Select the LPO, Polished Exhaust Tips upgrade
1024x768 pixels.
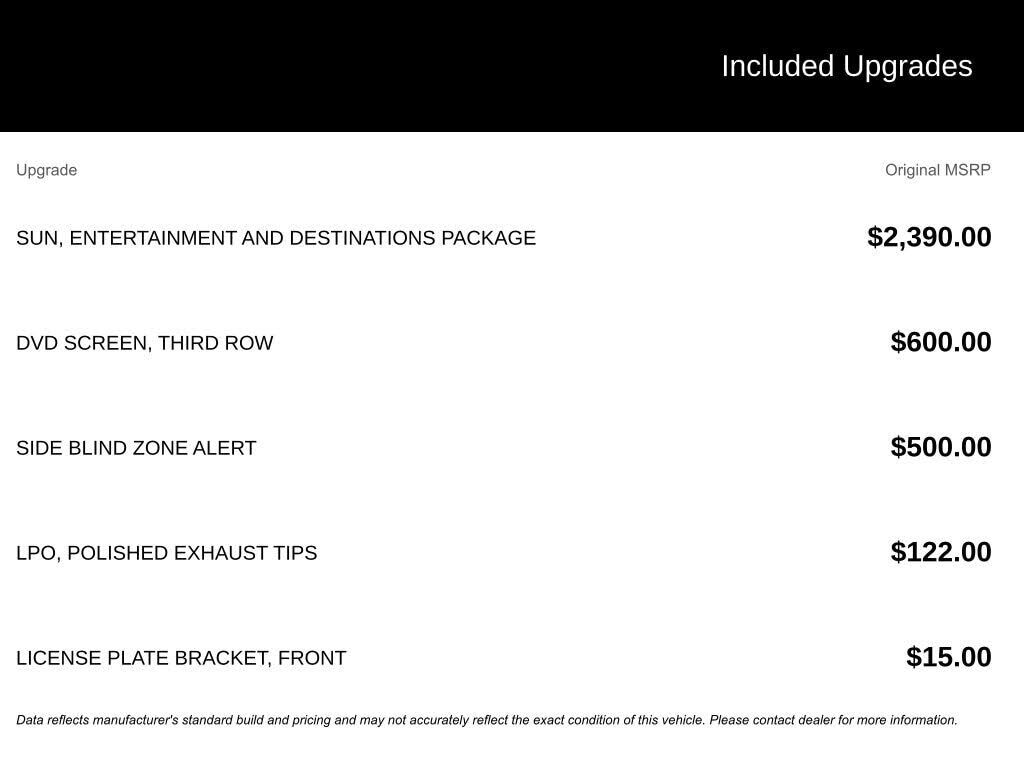166,553
